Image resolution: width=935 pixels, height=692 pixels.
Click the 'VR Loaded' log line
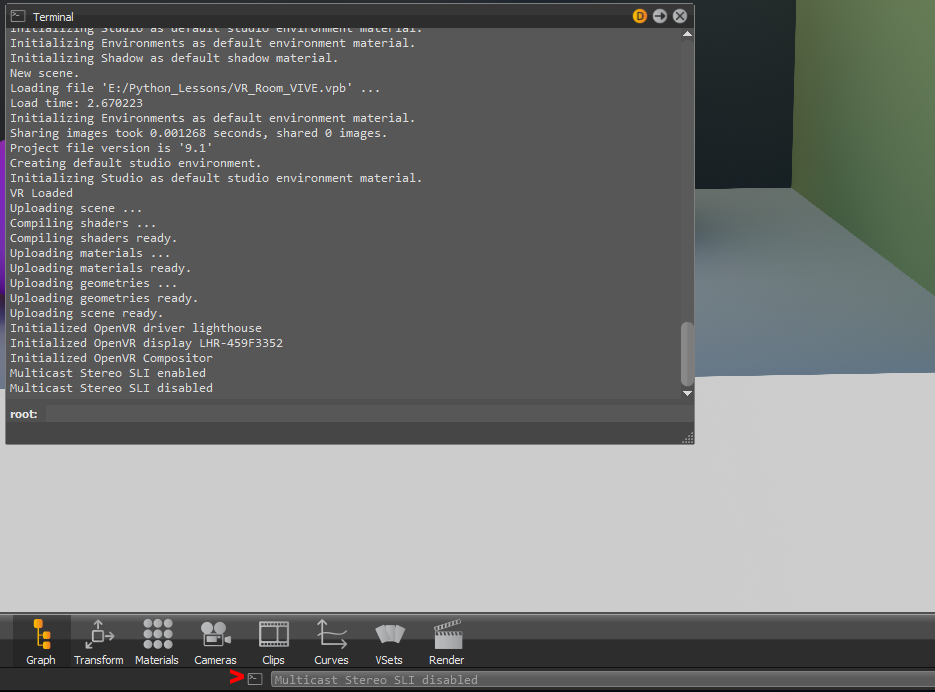[x=41, y=193]
